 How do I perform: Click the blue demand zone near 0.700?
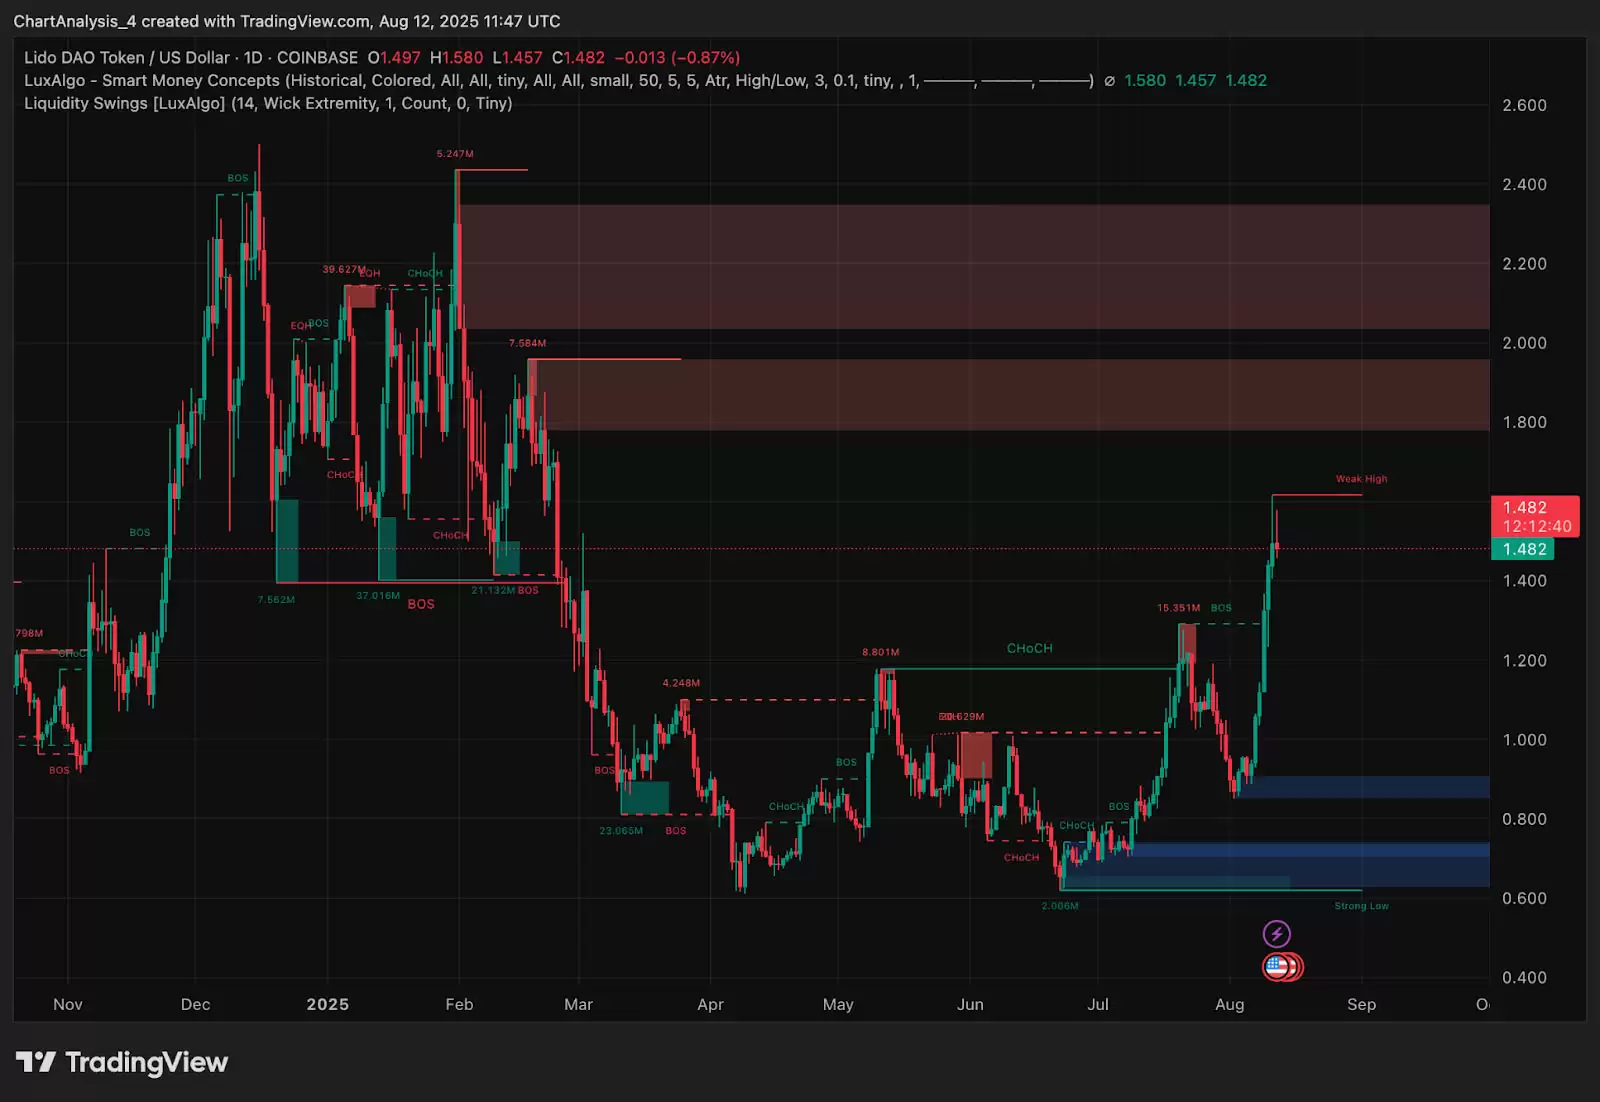(1300, 865)
